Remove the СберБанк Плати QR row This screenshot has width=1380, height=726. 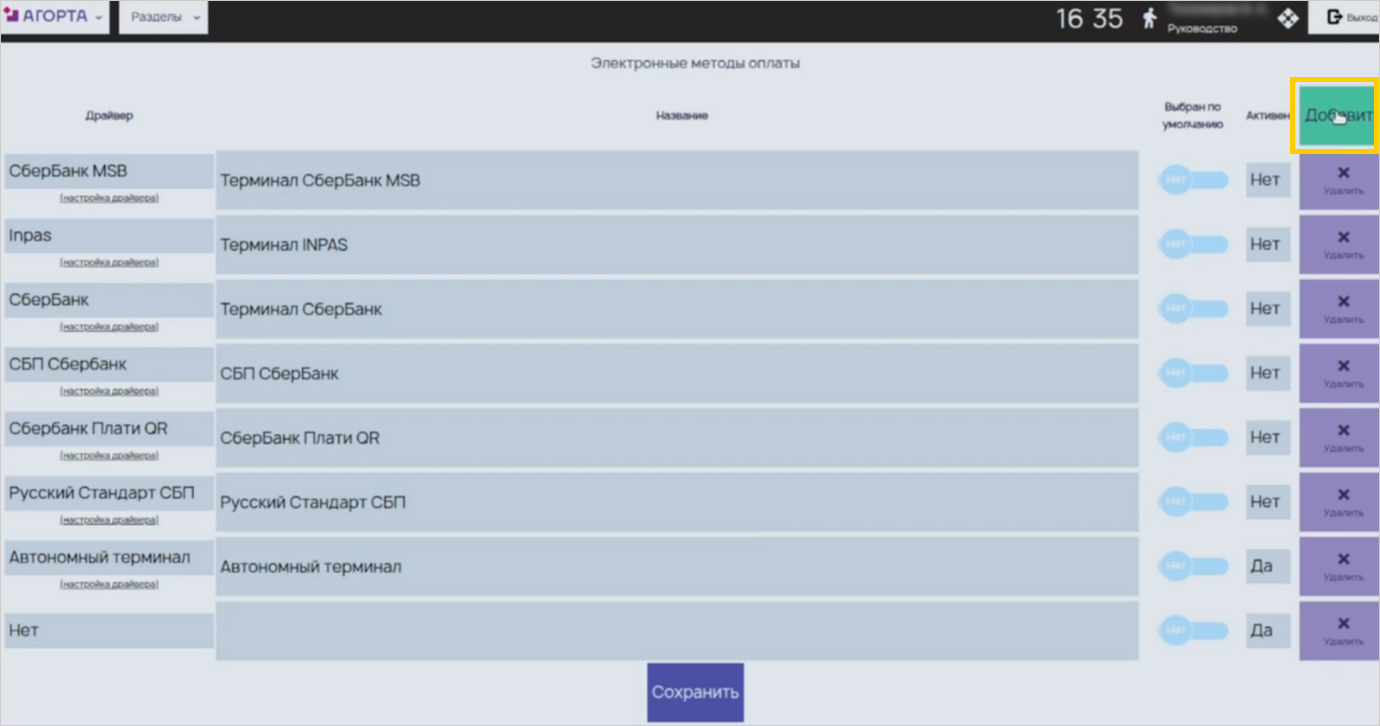coord(1338,438)
